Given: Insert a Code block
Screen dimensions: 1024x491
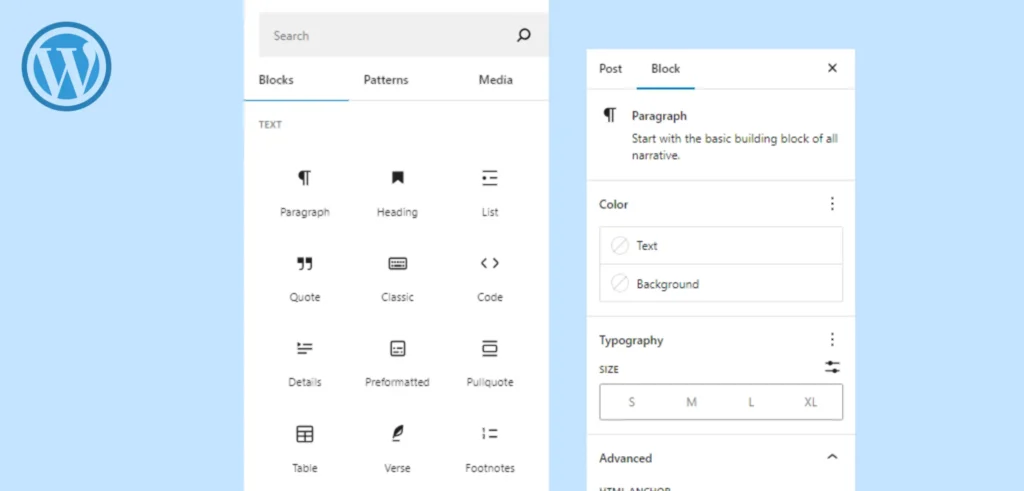Looking at the screenshot, I should pyautogui.click(x=490, y=278).
